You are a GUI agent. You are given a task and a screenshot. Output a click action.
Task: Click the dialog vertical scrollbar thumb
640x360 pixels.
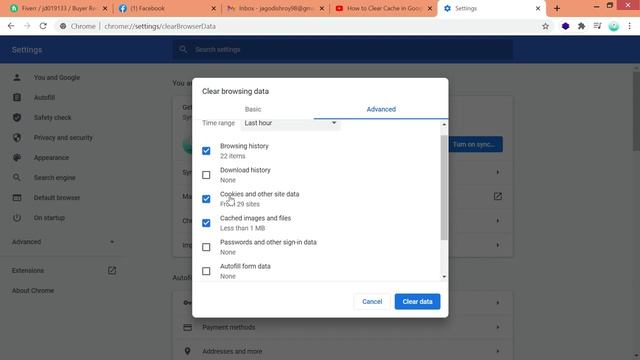(x=444, y=188)
